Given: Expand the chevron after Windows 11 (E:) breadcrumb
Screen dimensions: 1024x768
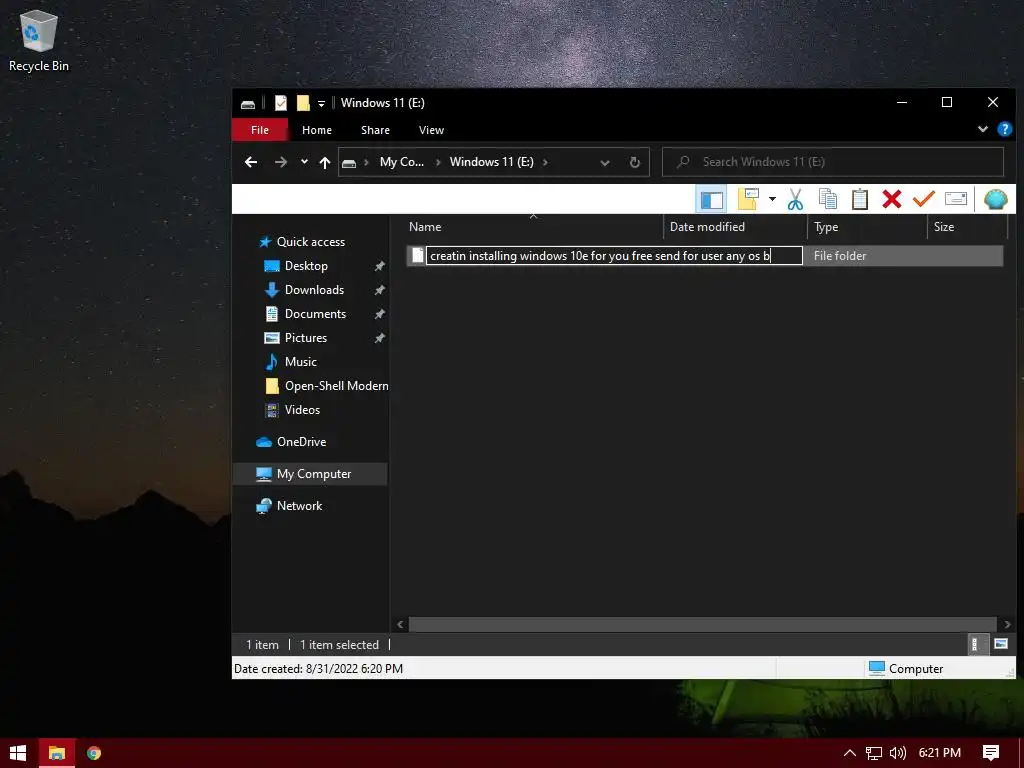Looking at the screenshot, I should [x=545, y=162].
